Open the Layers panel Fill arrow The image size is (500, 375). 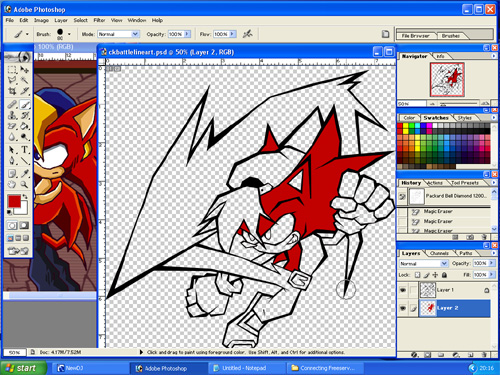coord(491,275)
